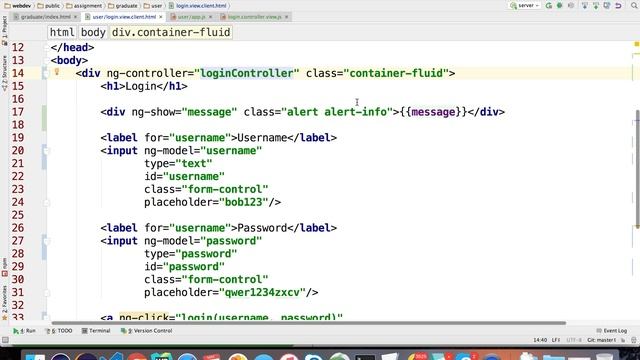Collapse the fold end marker on line 31
Screen dimensions: 640x360
click(46, 293)
